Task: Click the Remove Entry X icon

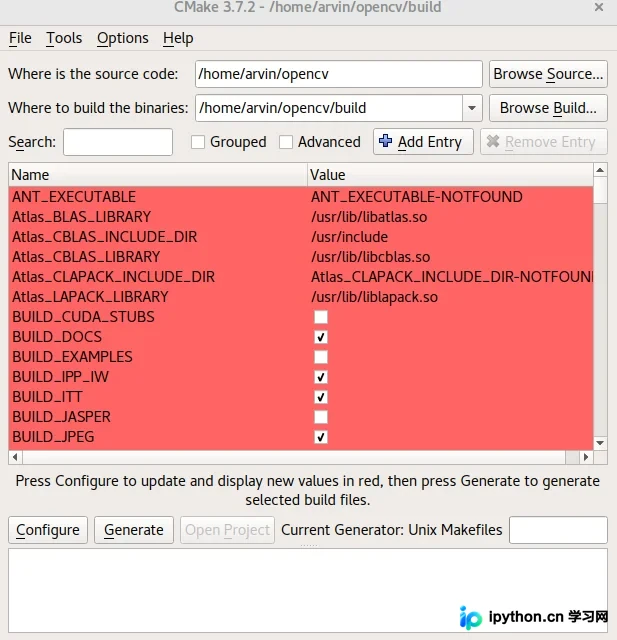Action: 493,141
